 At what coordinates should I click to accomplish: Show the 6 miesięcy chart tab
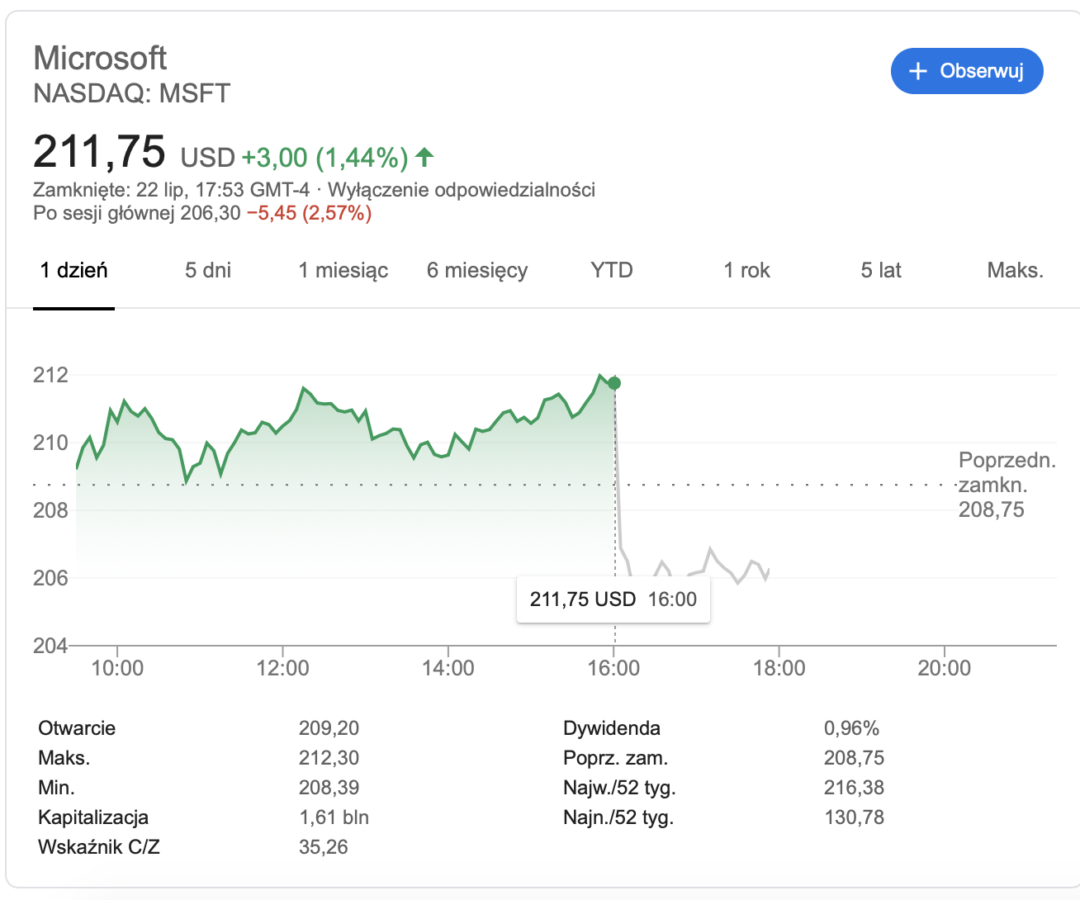477,270
